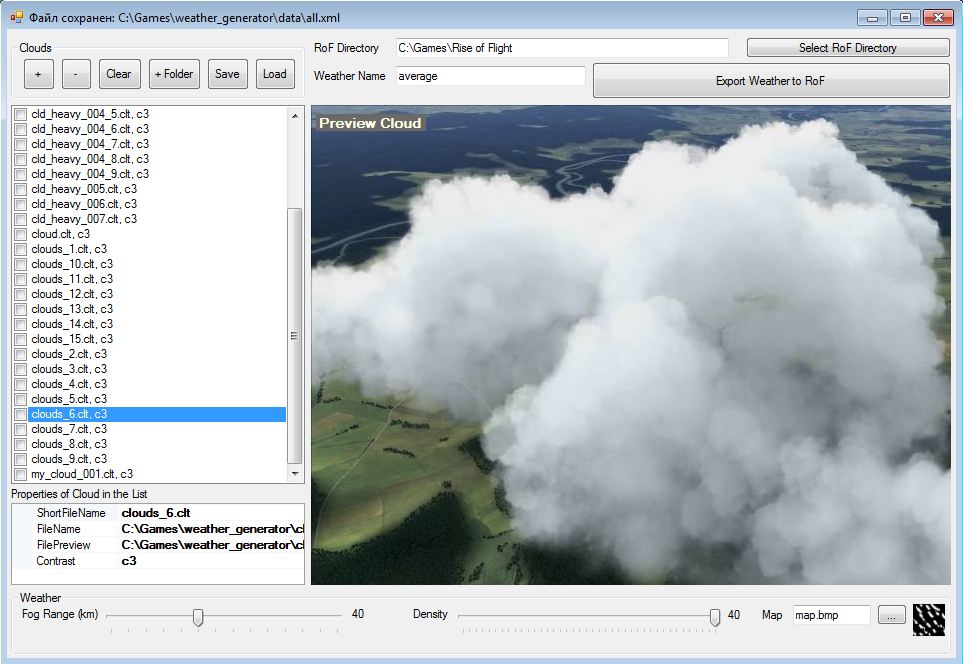963x664 pixels.
Task: Add a cloud with the + button
Action: (x=39, y=74)
